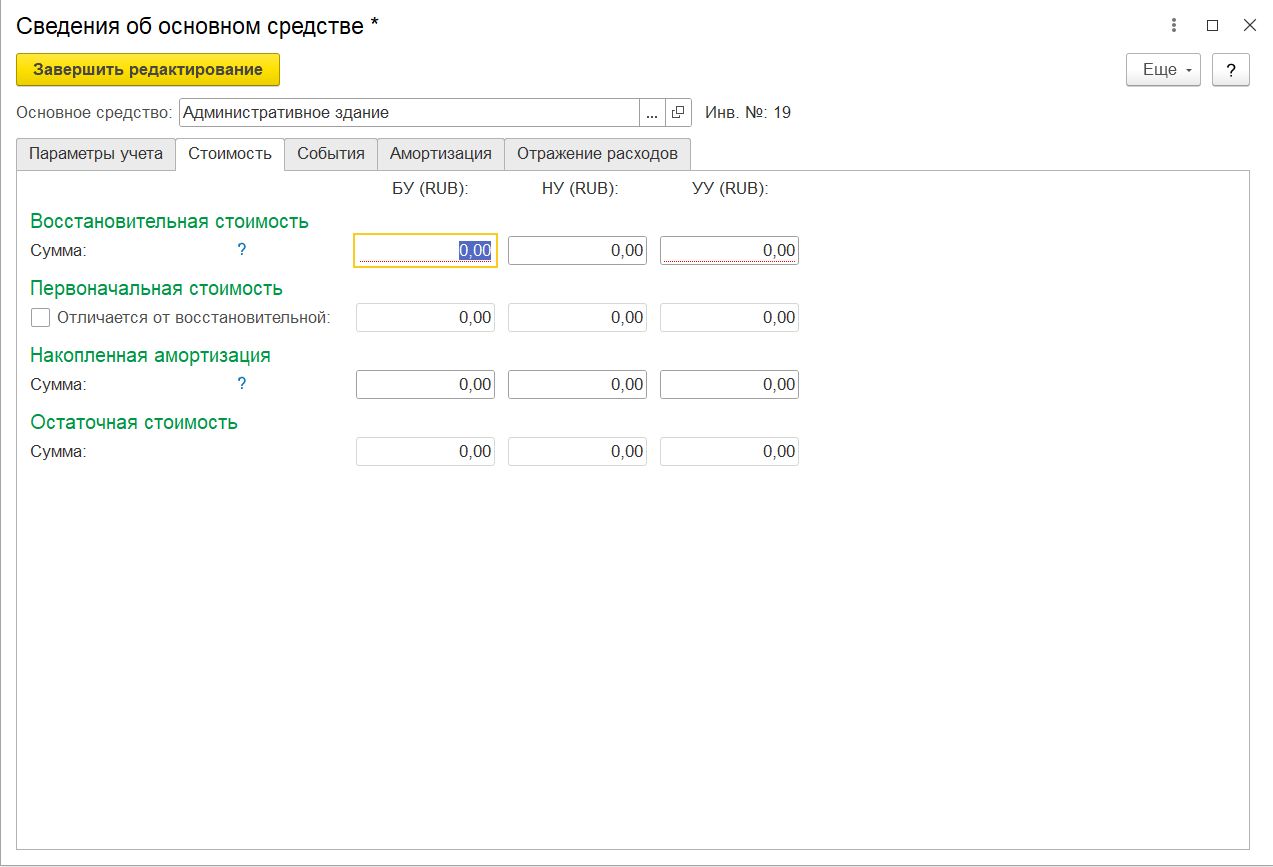Select the 'Отражение расходов' tab

pos(597,154)
